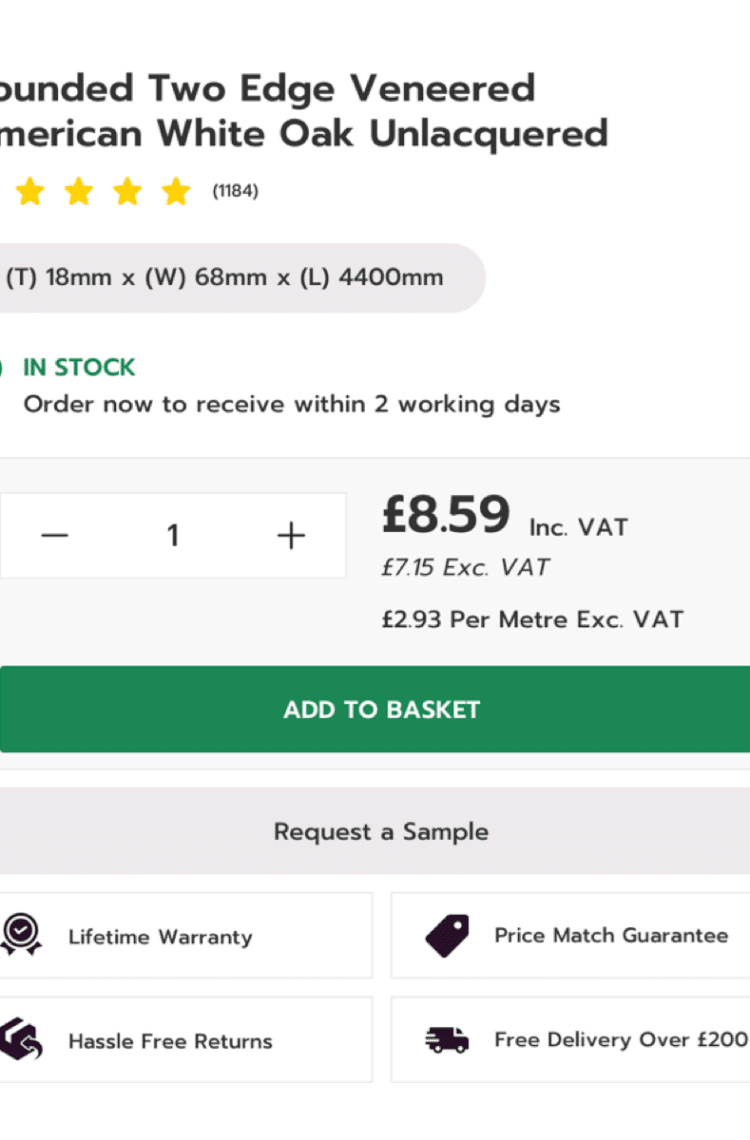
Task: Select the 18mm x 68mm x 4400mm size pill
Action: pyautogui.click(x=241, y=278)
